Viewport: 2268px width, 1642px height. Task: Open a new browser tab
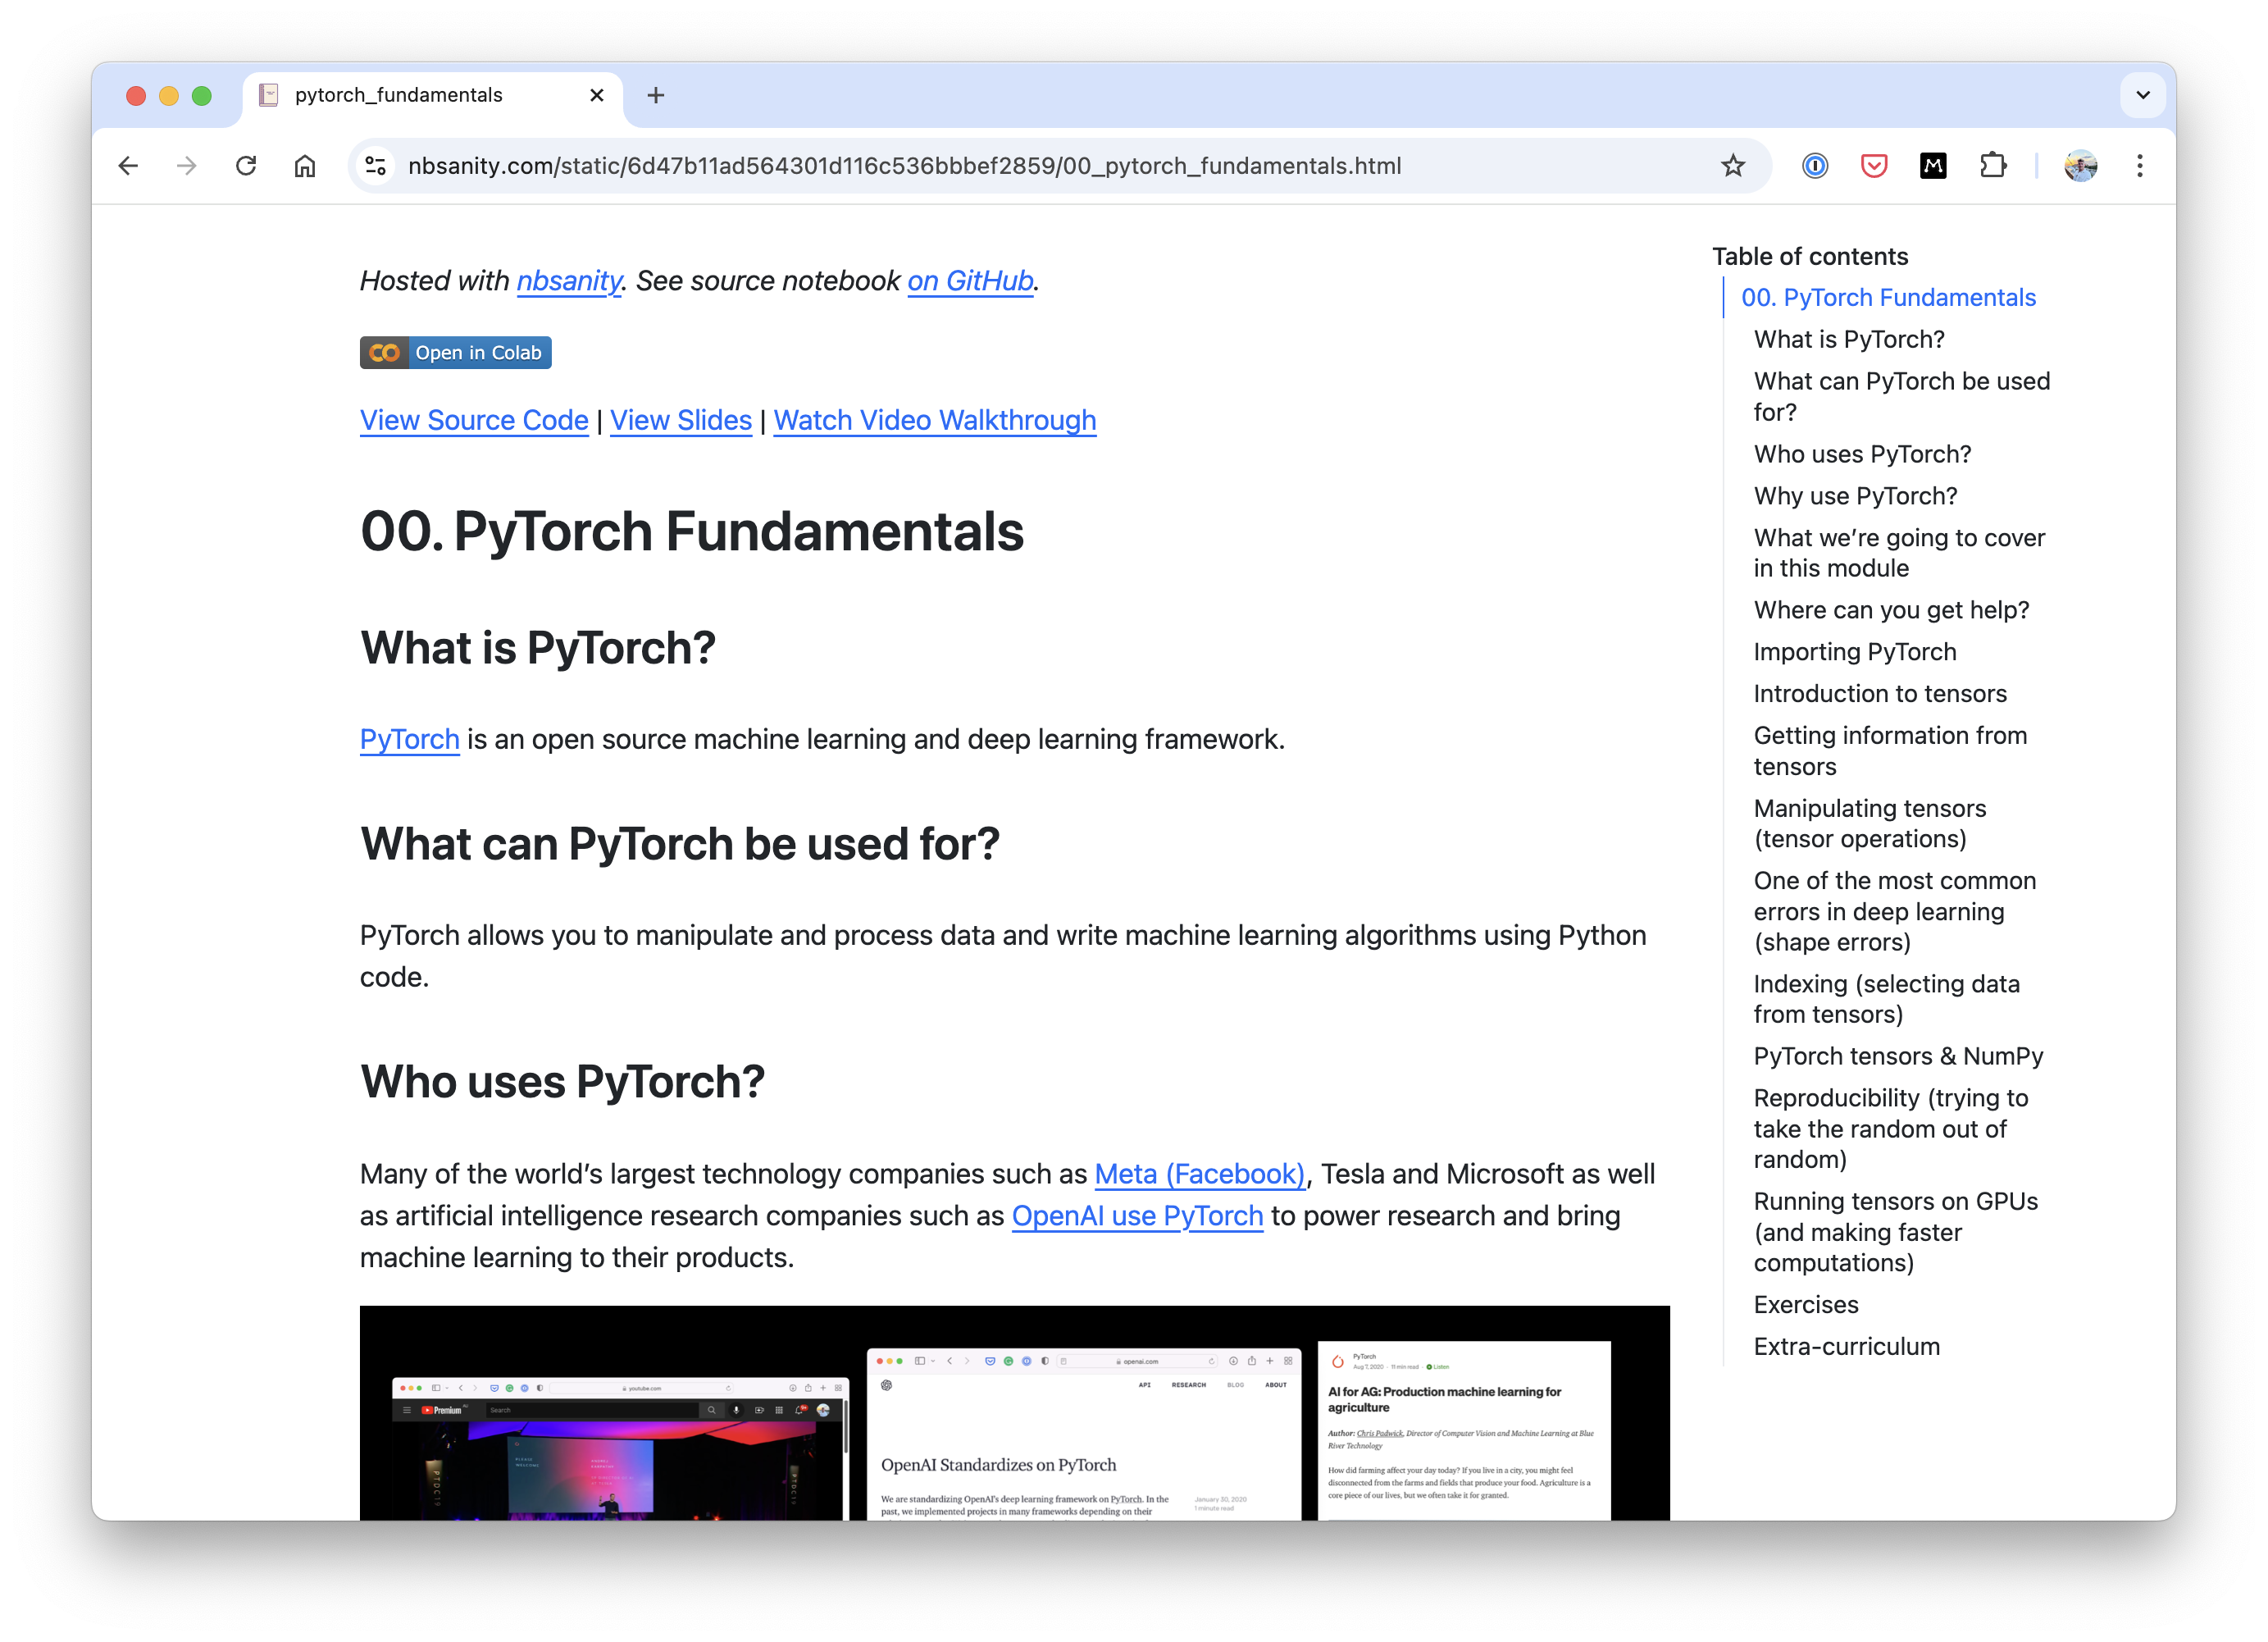click(x=656, y=95)
